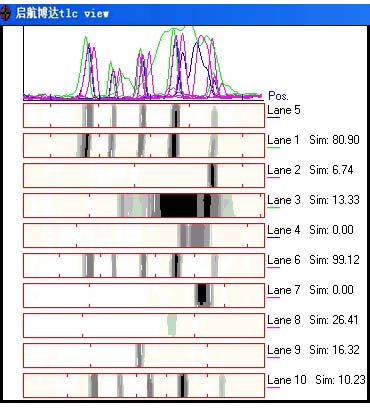Click the Sim: 26.41 value

tap(334, 320)
